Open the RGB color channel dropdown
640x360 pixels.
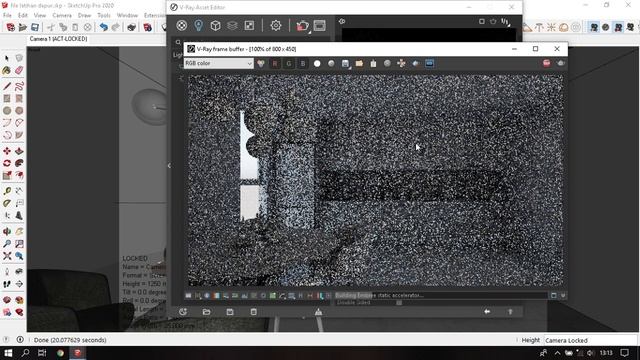(x=218, y=63)
